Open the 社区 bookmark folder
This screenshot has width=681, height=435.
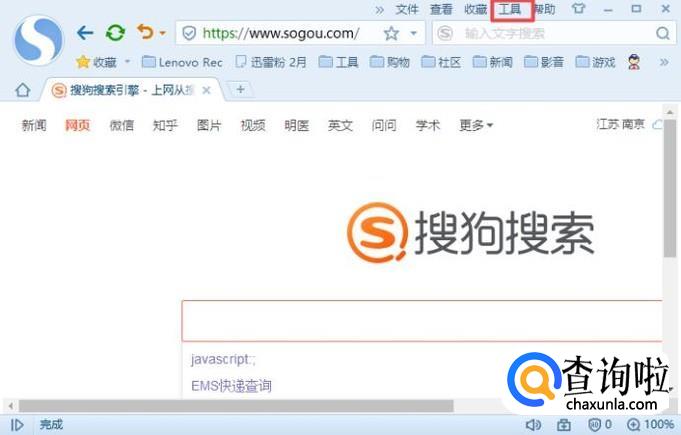(441, 63)
